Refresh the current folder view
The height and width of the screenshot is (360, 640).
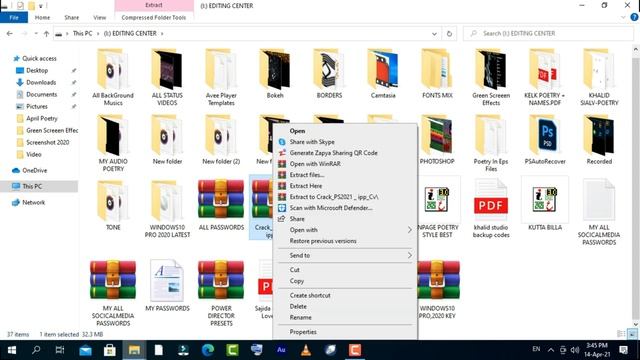click(x=449, y=33)
